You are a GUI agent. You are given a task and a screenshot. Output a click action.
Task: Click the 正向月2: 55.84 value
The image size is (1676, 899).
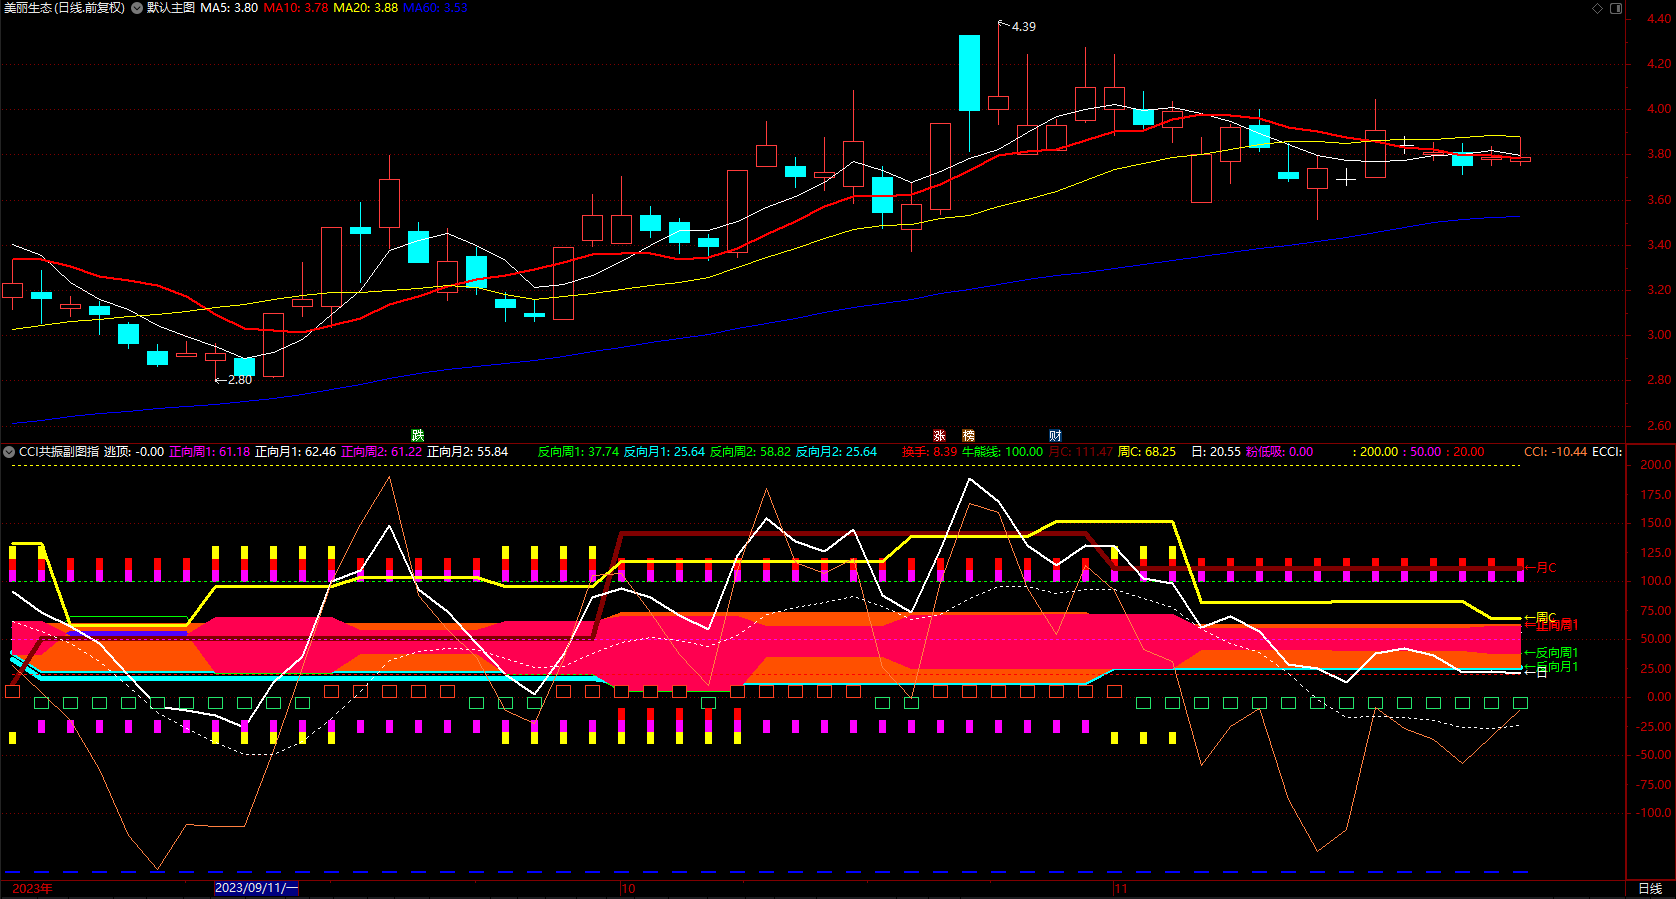tap(468, 452)
